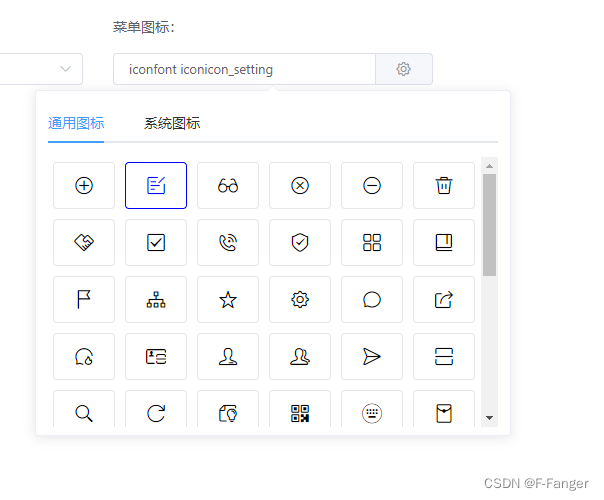This screenshot has height=500, width=604.
Task: Click the gear button beside icon input
Action: [404, 69]
